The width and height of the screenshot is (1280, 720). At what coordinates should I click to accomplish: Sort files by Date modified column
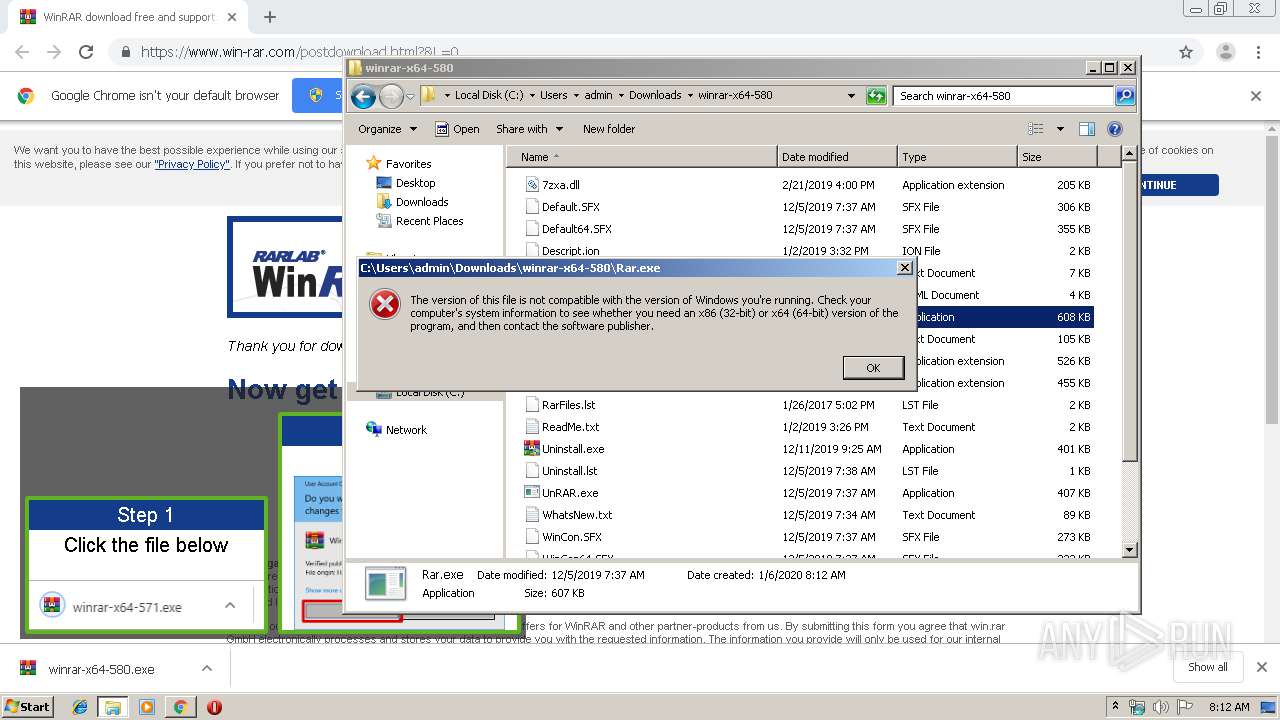tap(837, 157)
